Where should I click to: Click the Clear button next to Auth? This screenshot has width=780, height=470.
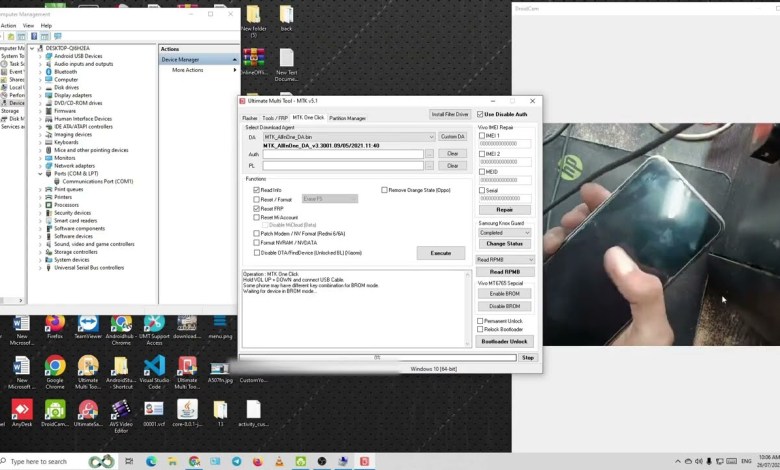click(x=452, y=154)
